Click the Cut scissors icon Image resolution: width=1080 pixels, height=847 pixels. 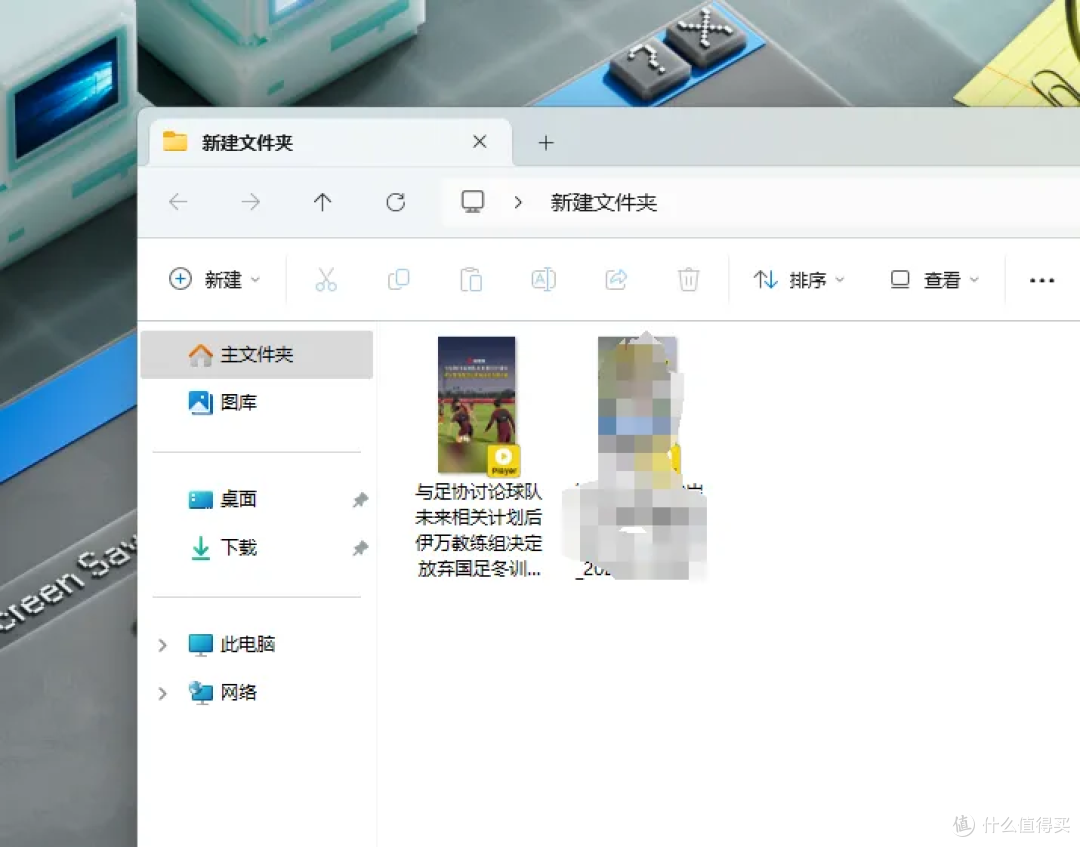click(x=326, y=280)
